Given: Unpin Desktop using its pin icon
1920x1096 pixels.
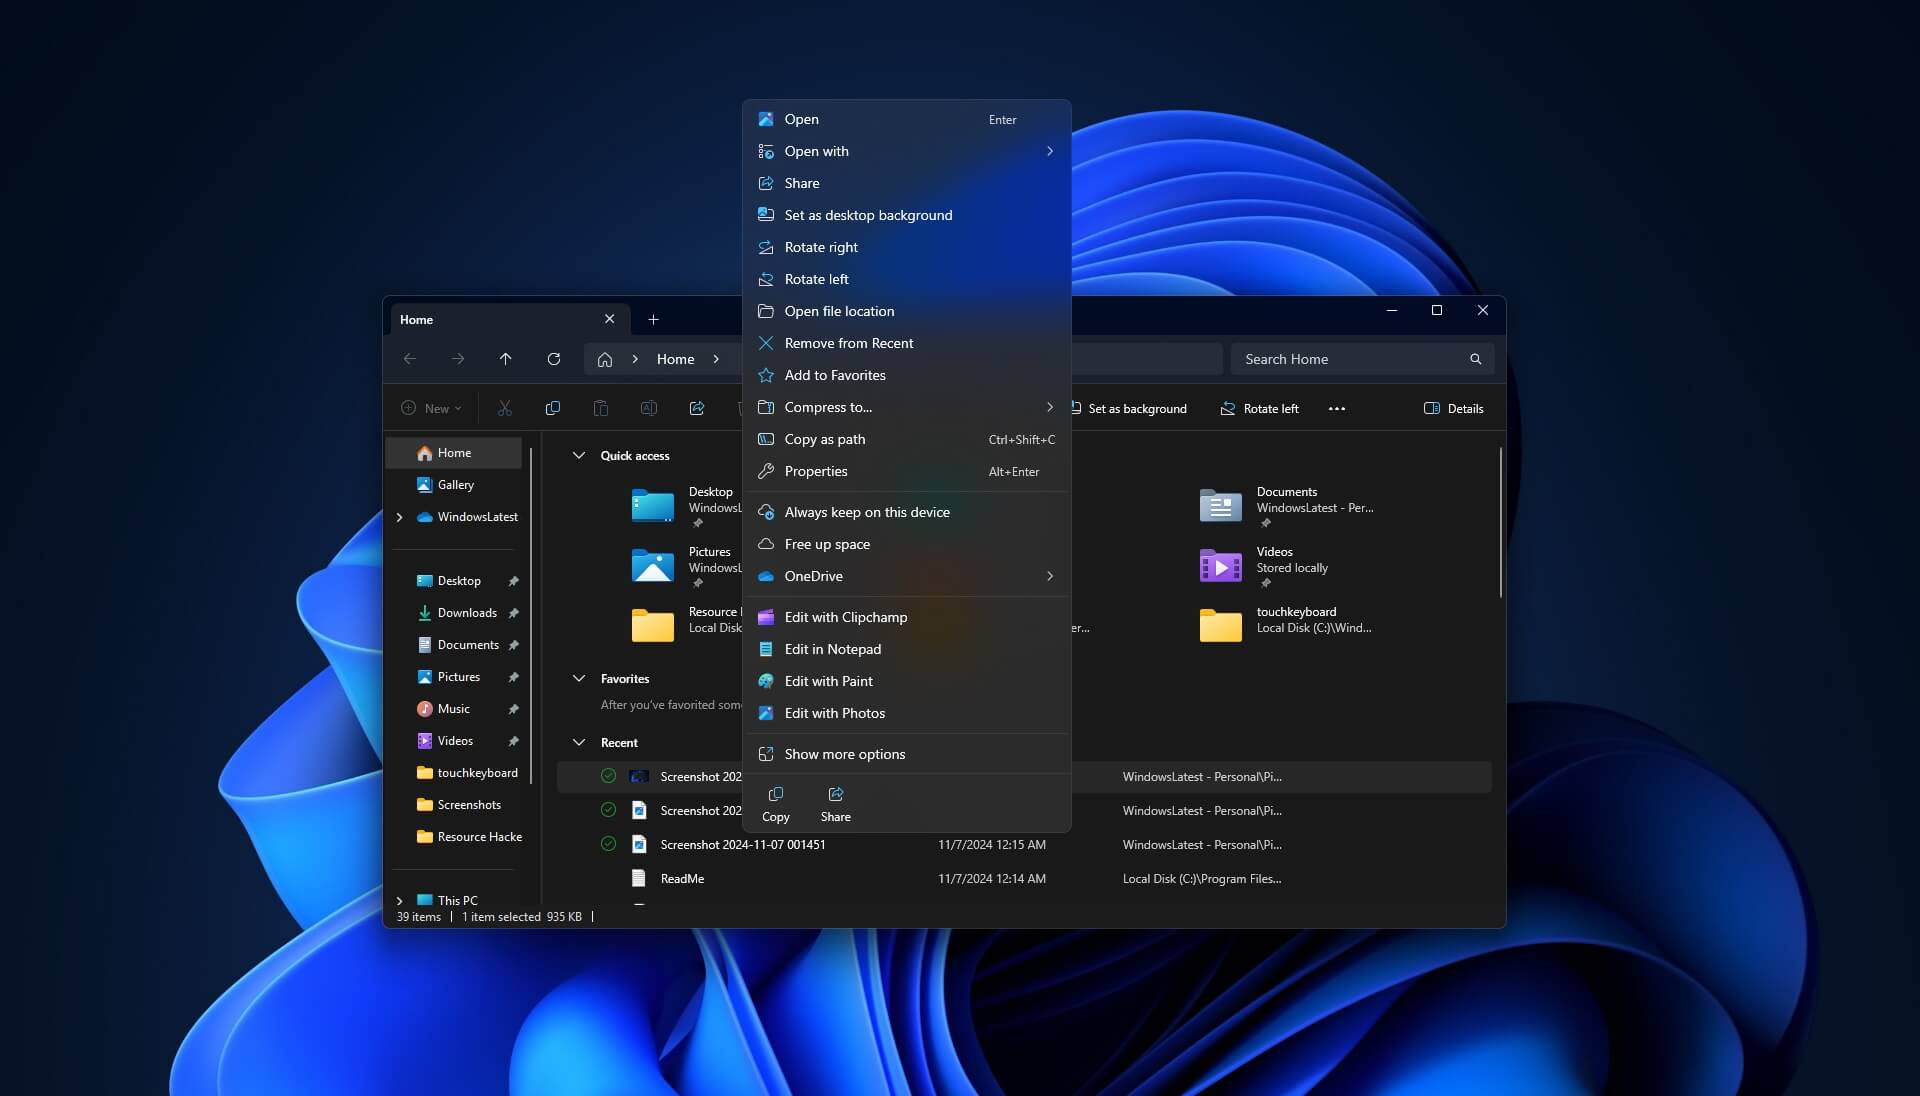Looking at the screenshot, I should [x=513, y=581].
